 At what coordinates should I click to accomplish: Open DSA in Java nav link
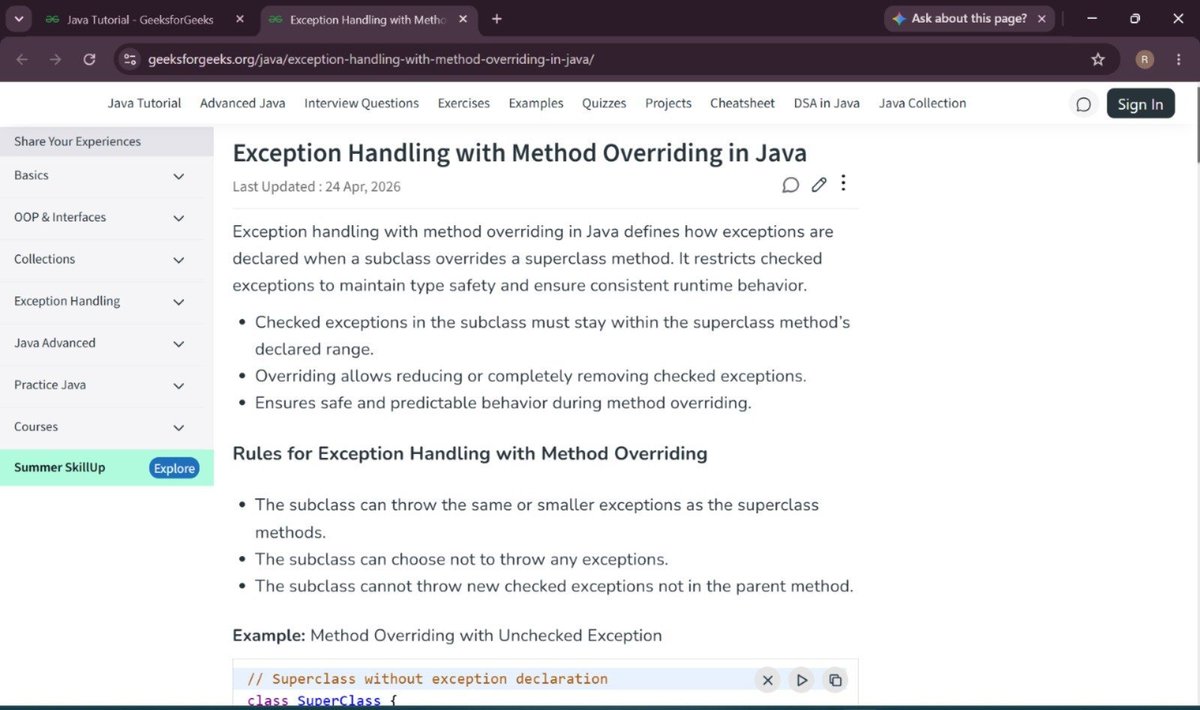827,103
